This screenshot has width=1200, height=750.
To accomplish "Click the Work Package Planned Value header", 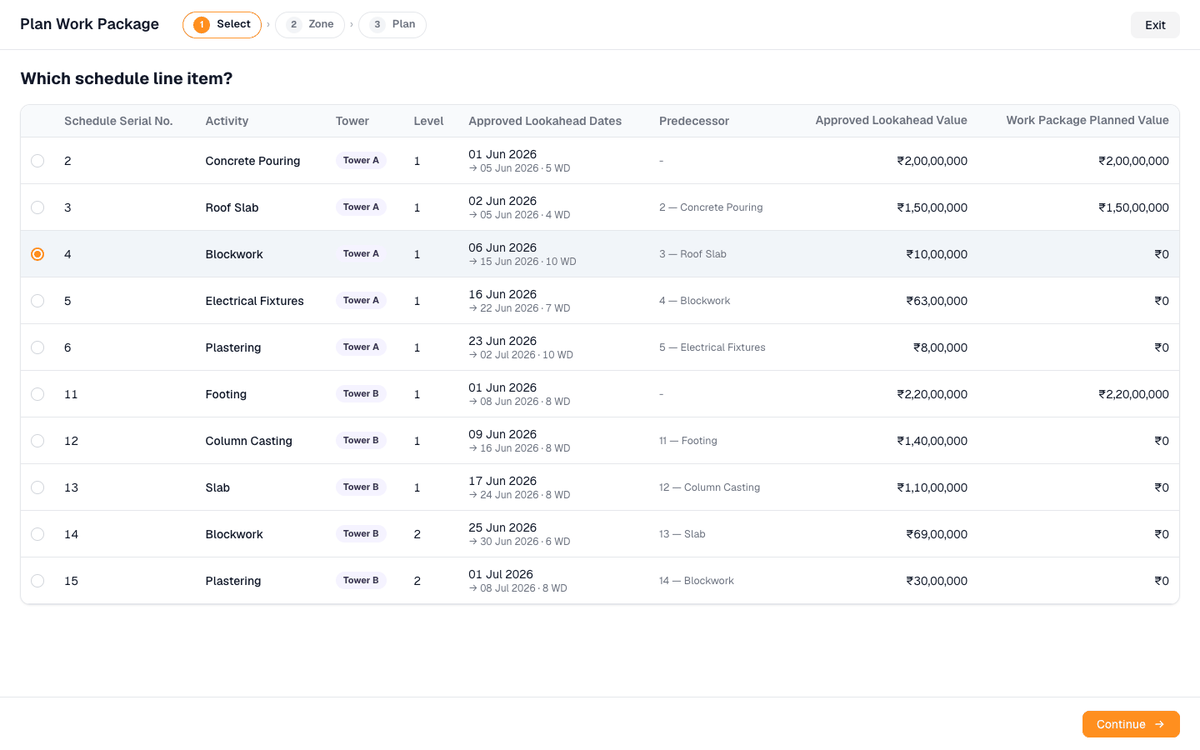I will coord(1087,121).
